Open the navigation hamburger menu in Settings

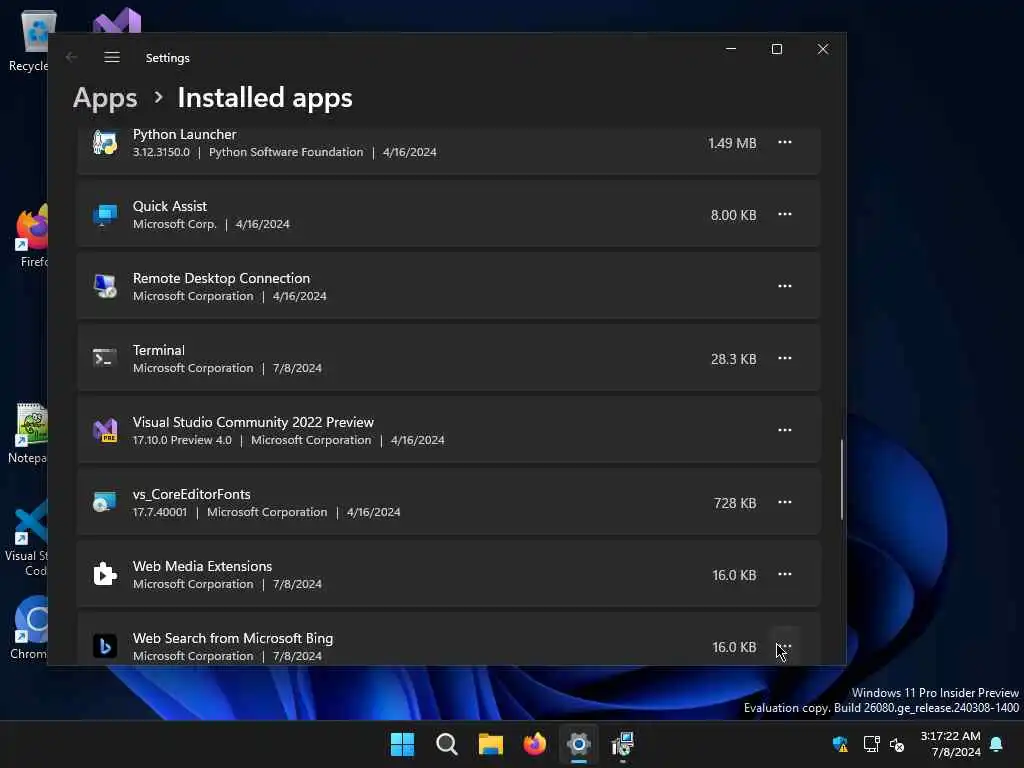(x=112, y=57)
